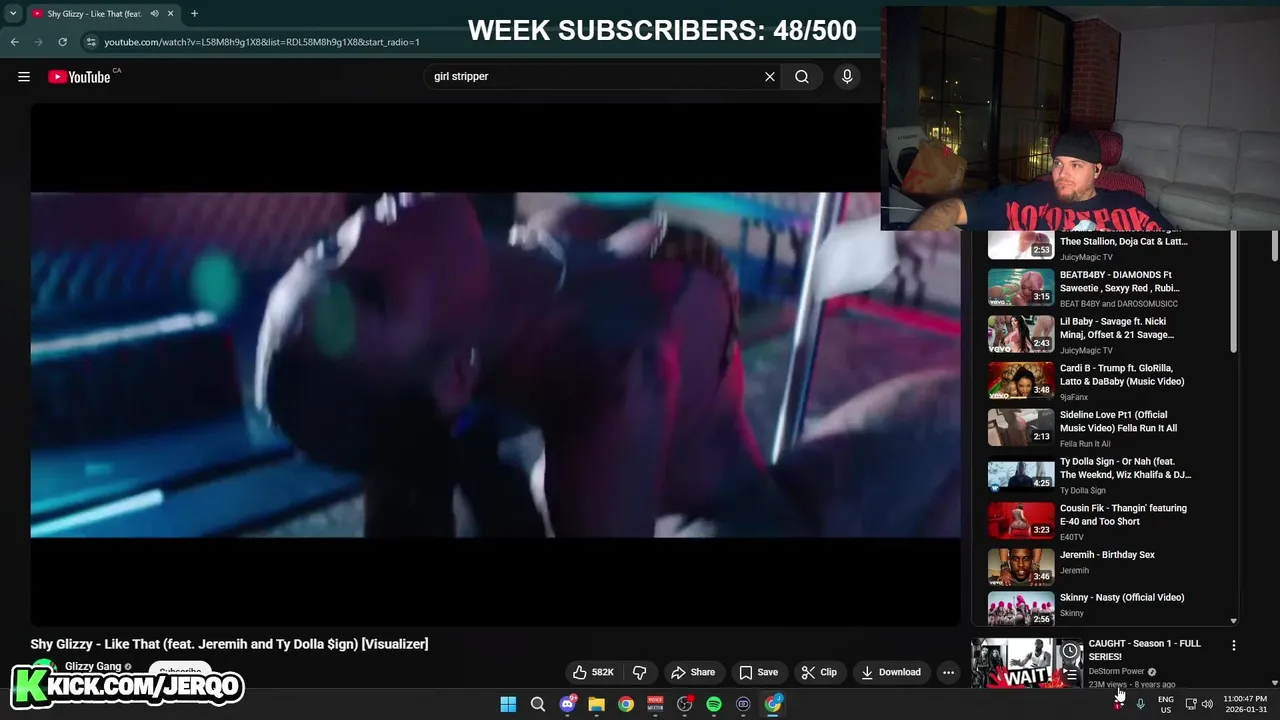Image resolution: width=1280 pixels, height=720 pixels.
Task: Open the YouTube hamburger guide menu
Action: point(24,77)
